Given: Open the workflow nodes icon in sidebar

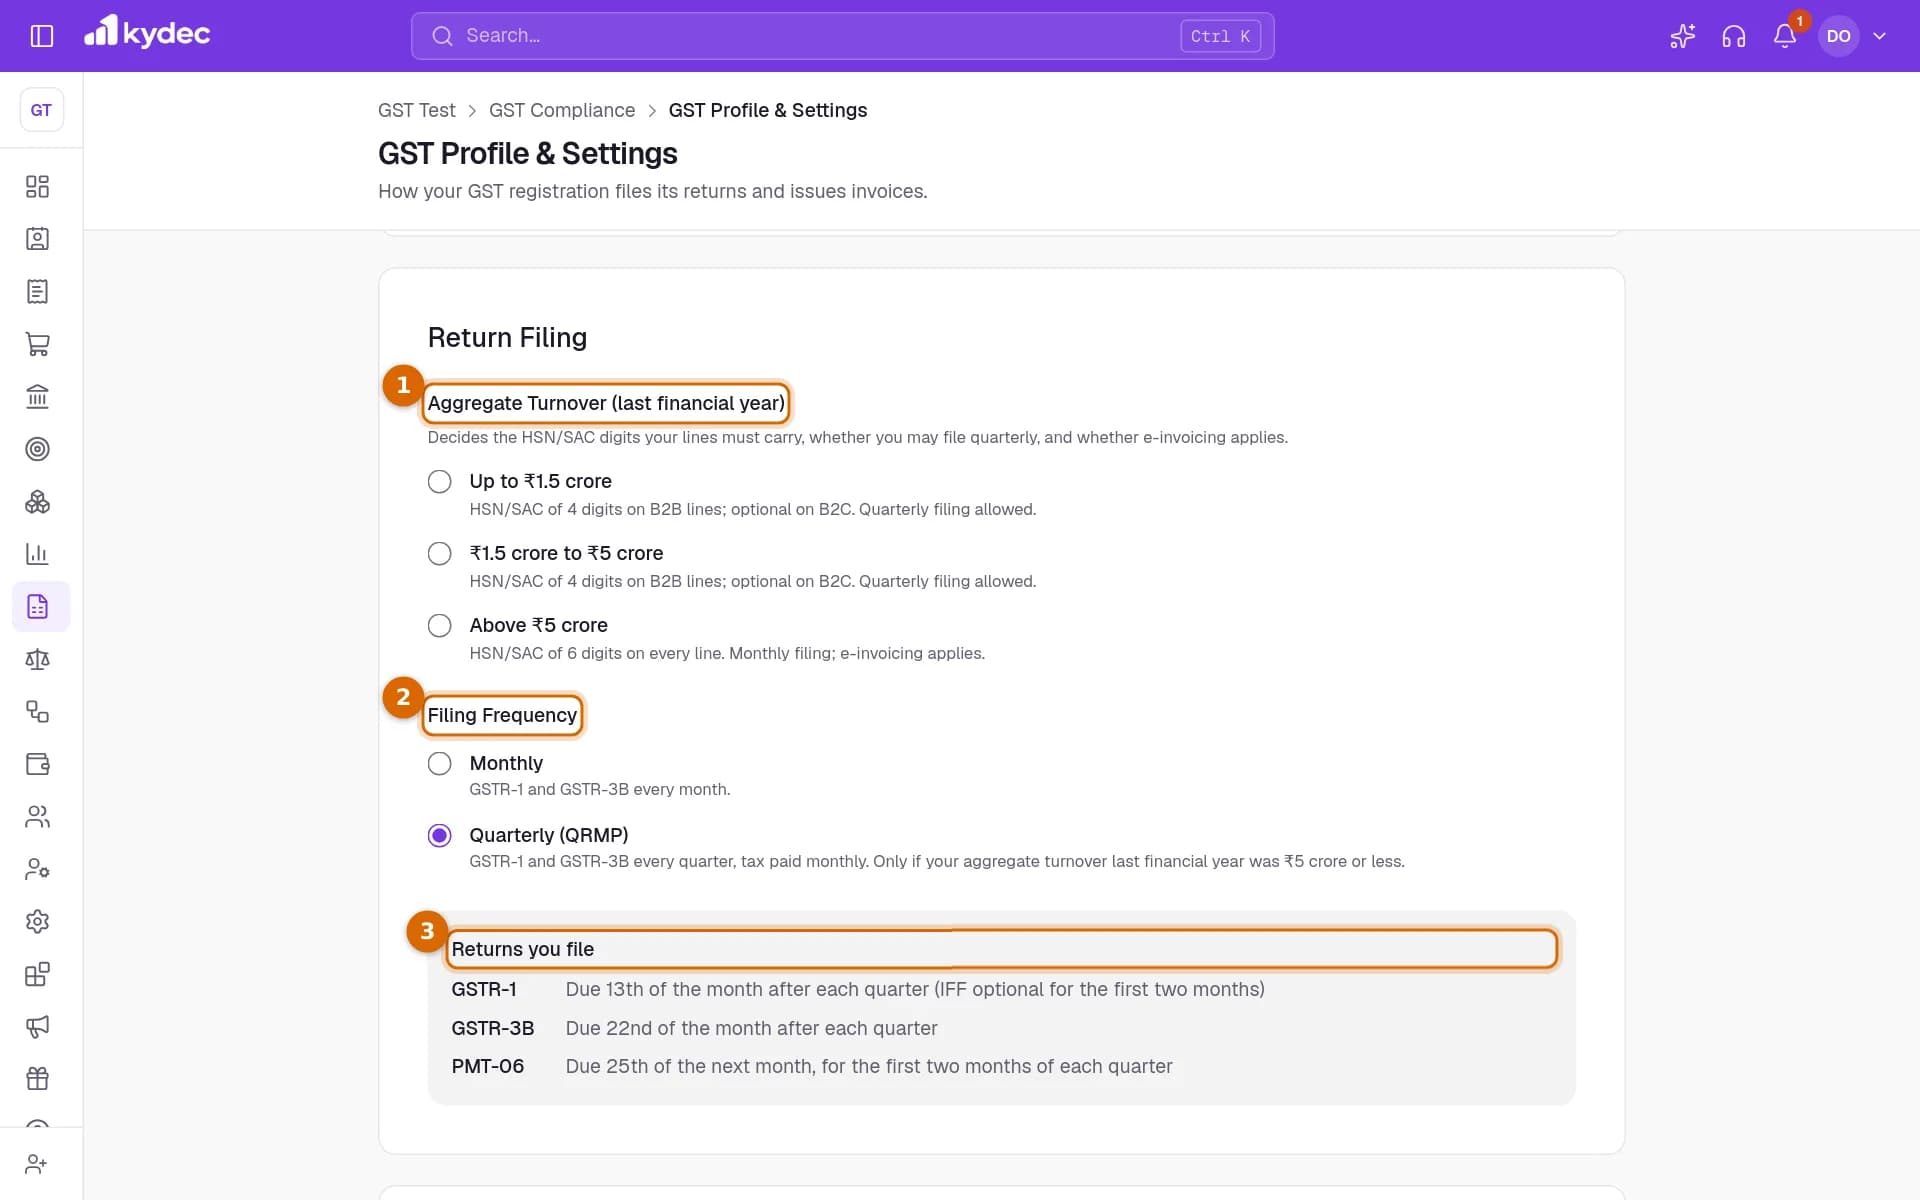Looking at the screenshot, I should tap(38, 712).
